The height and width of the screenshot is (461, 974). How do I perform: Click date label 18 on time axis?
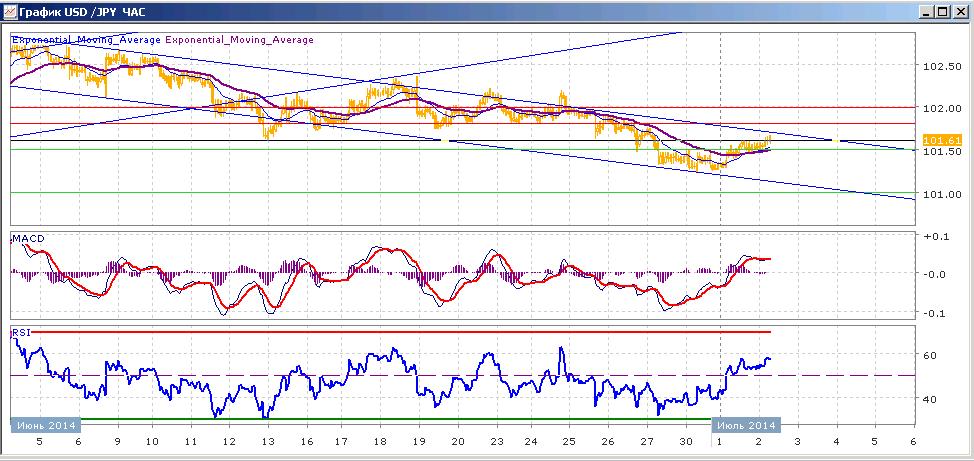click(x=382, y=442)
